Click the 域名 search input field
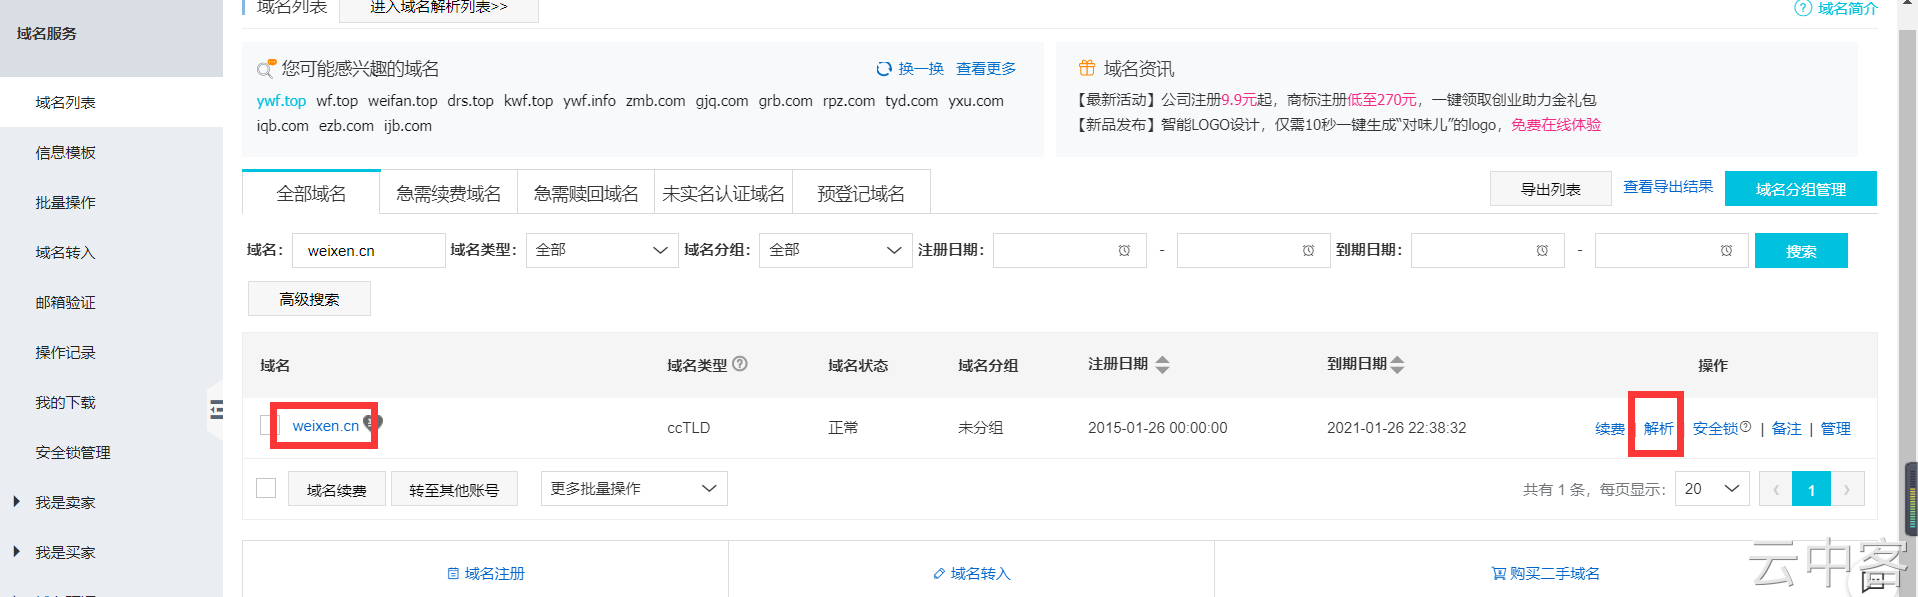 pos(369,250)
